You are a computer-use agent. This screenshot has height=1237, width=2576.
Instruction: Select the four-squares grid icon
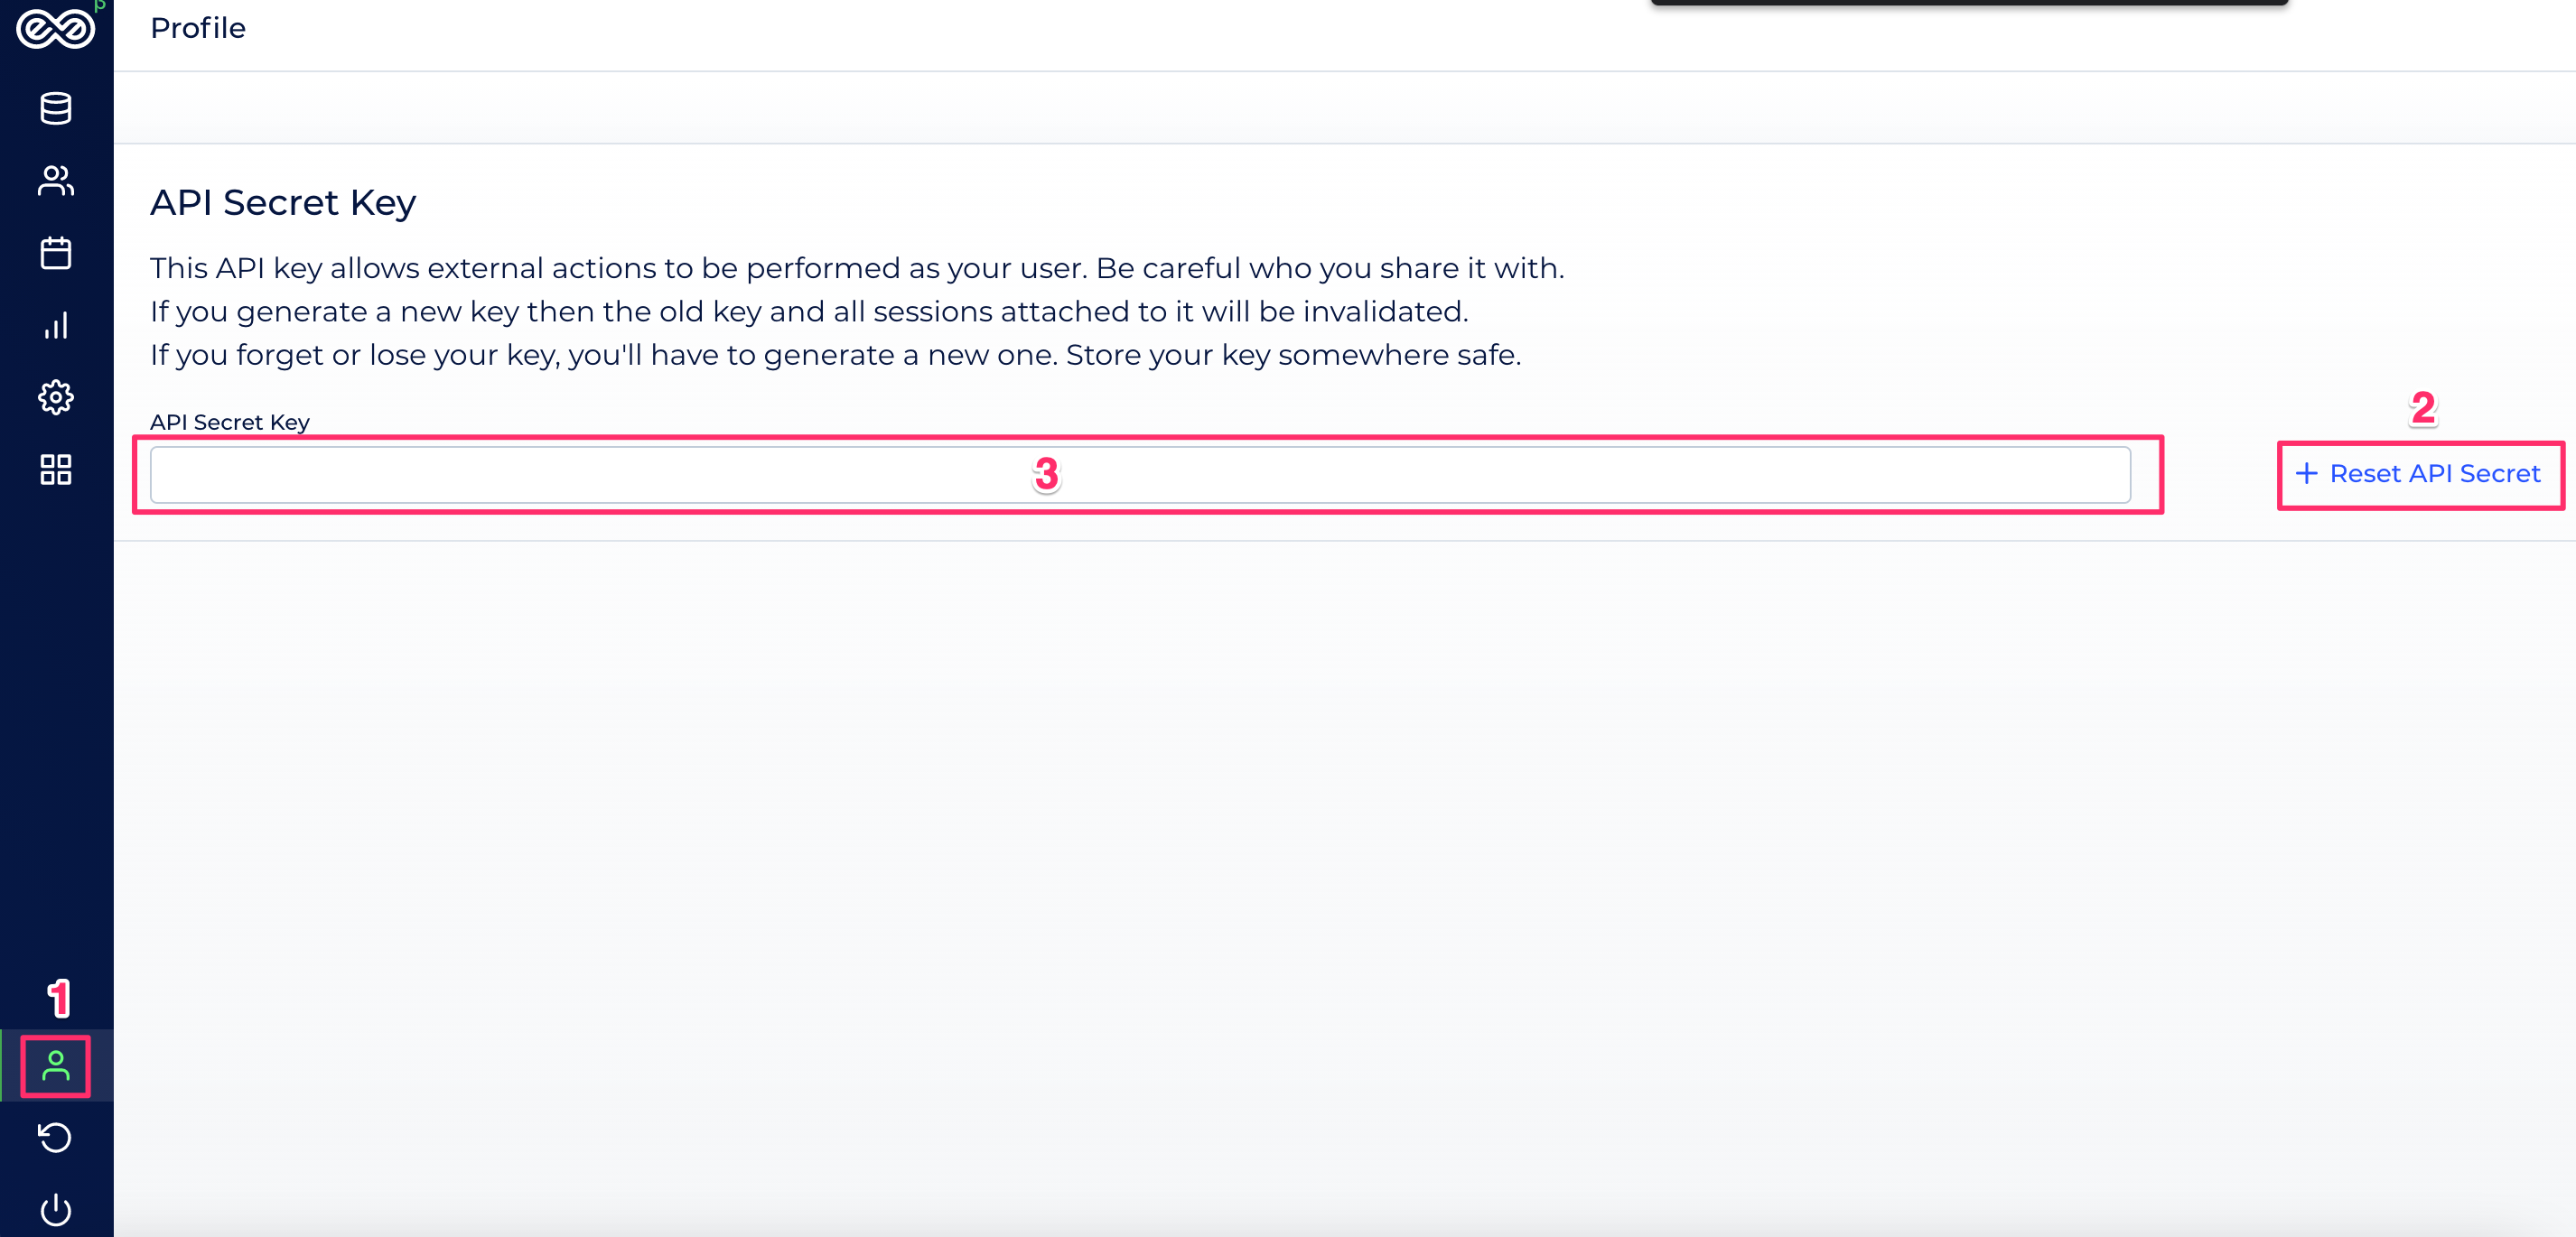pos(56,469)
